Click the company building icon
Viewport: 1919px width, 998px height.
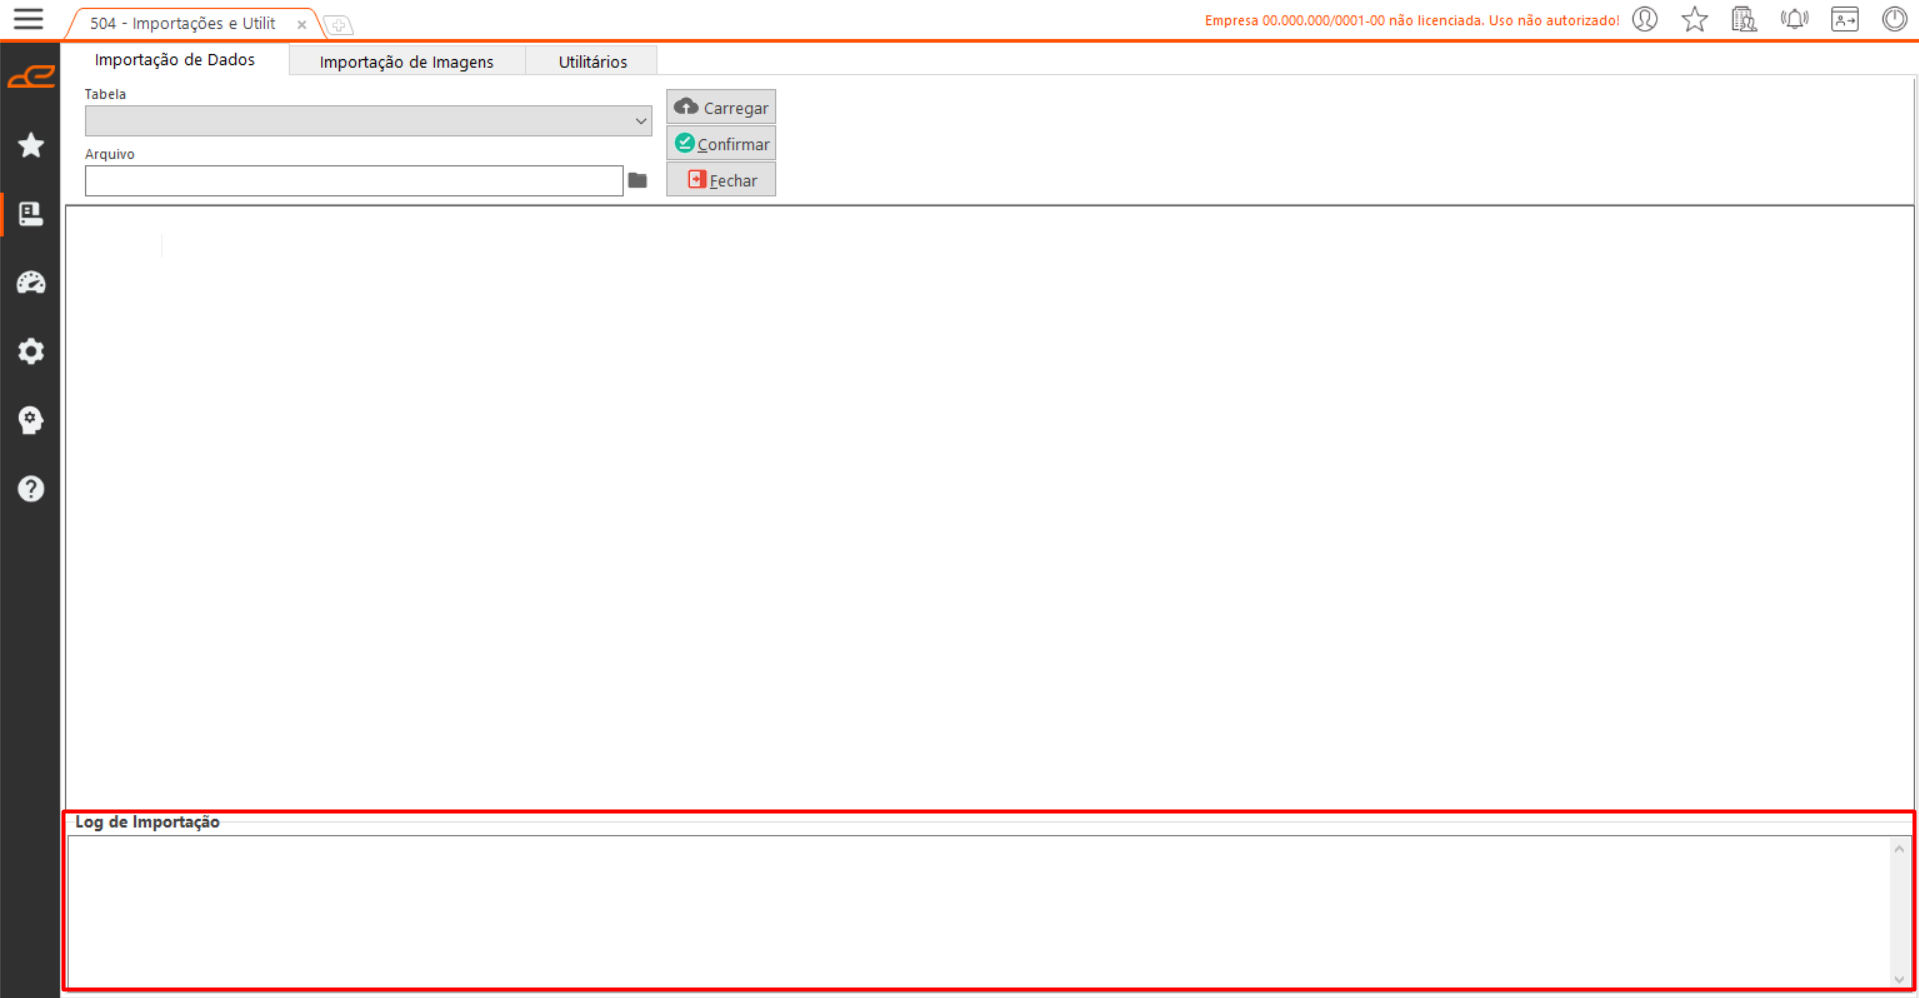[1744, 19]
